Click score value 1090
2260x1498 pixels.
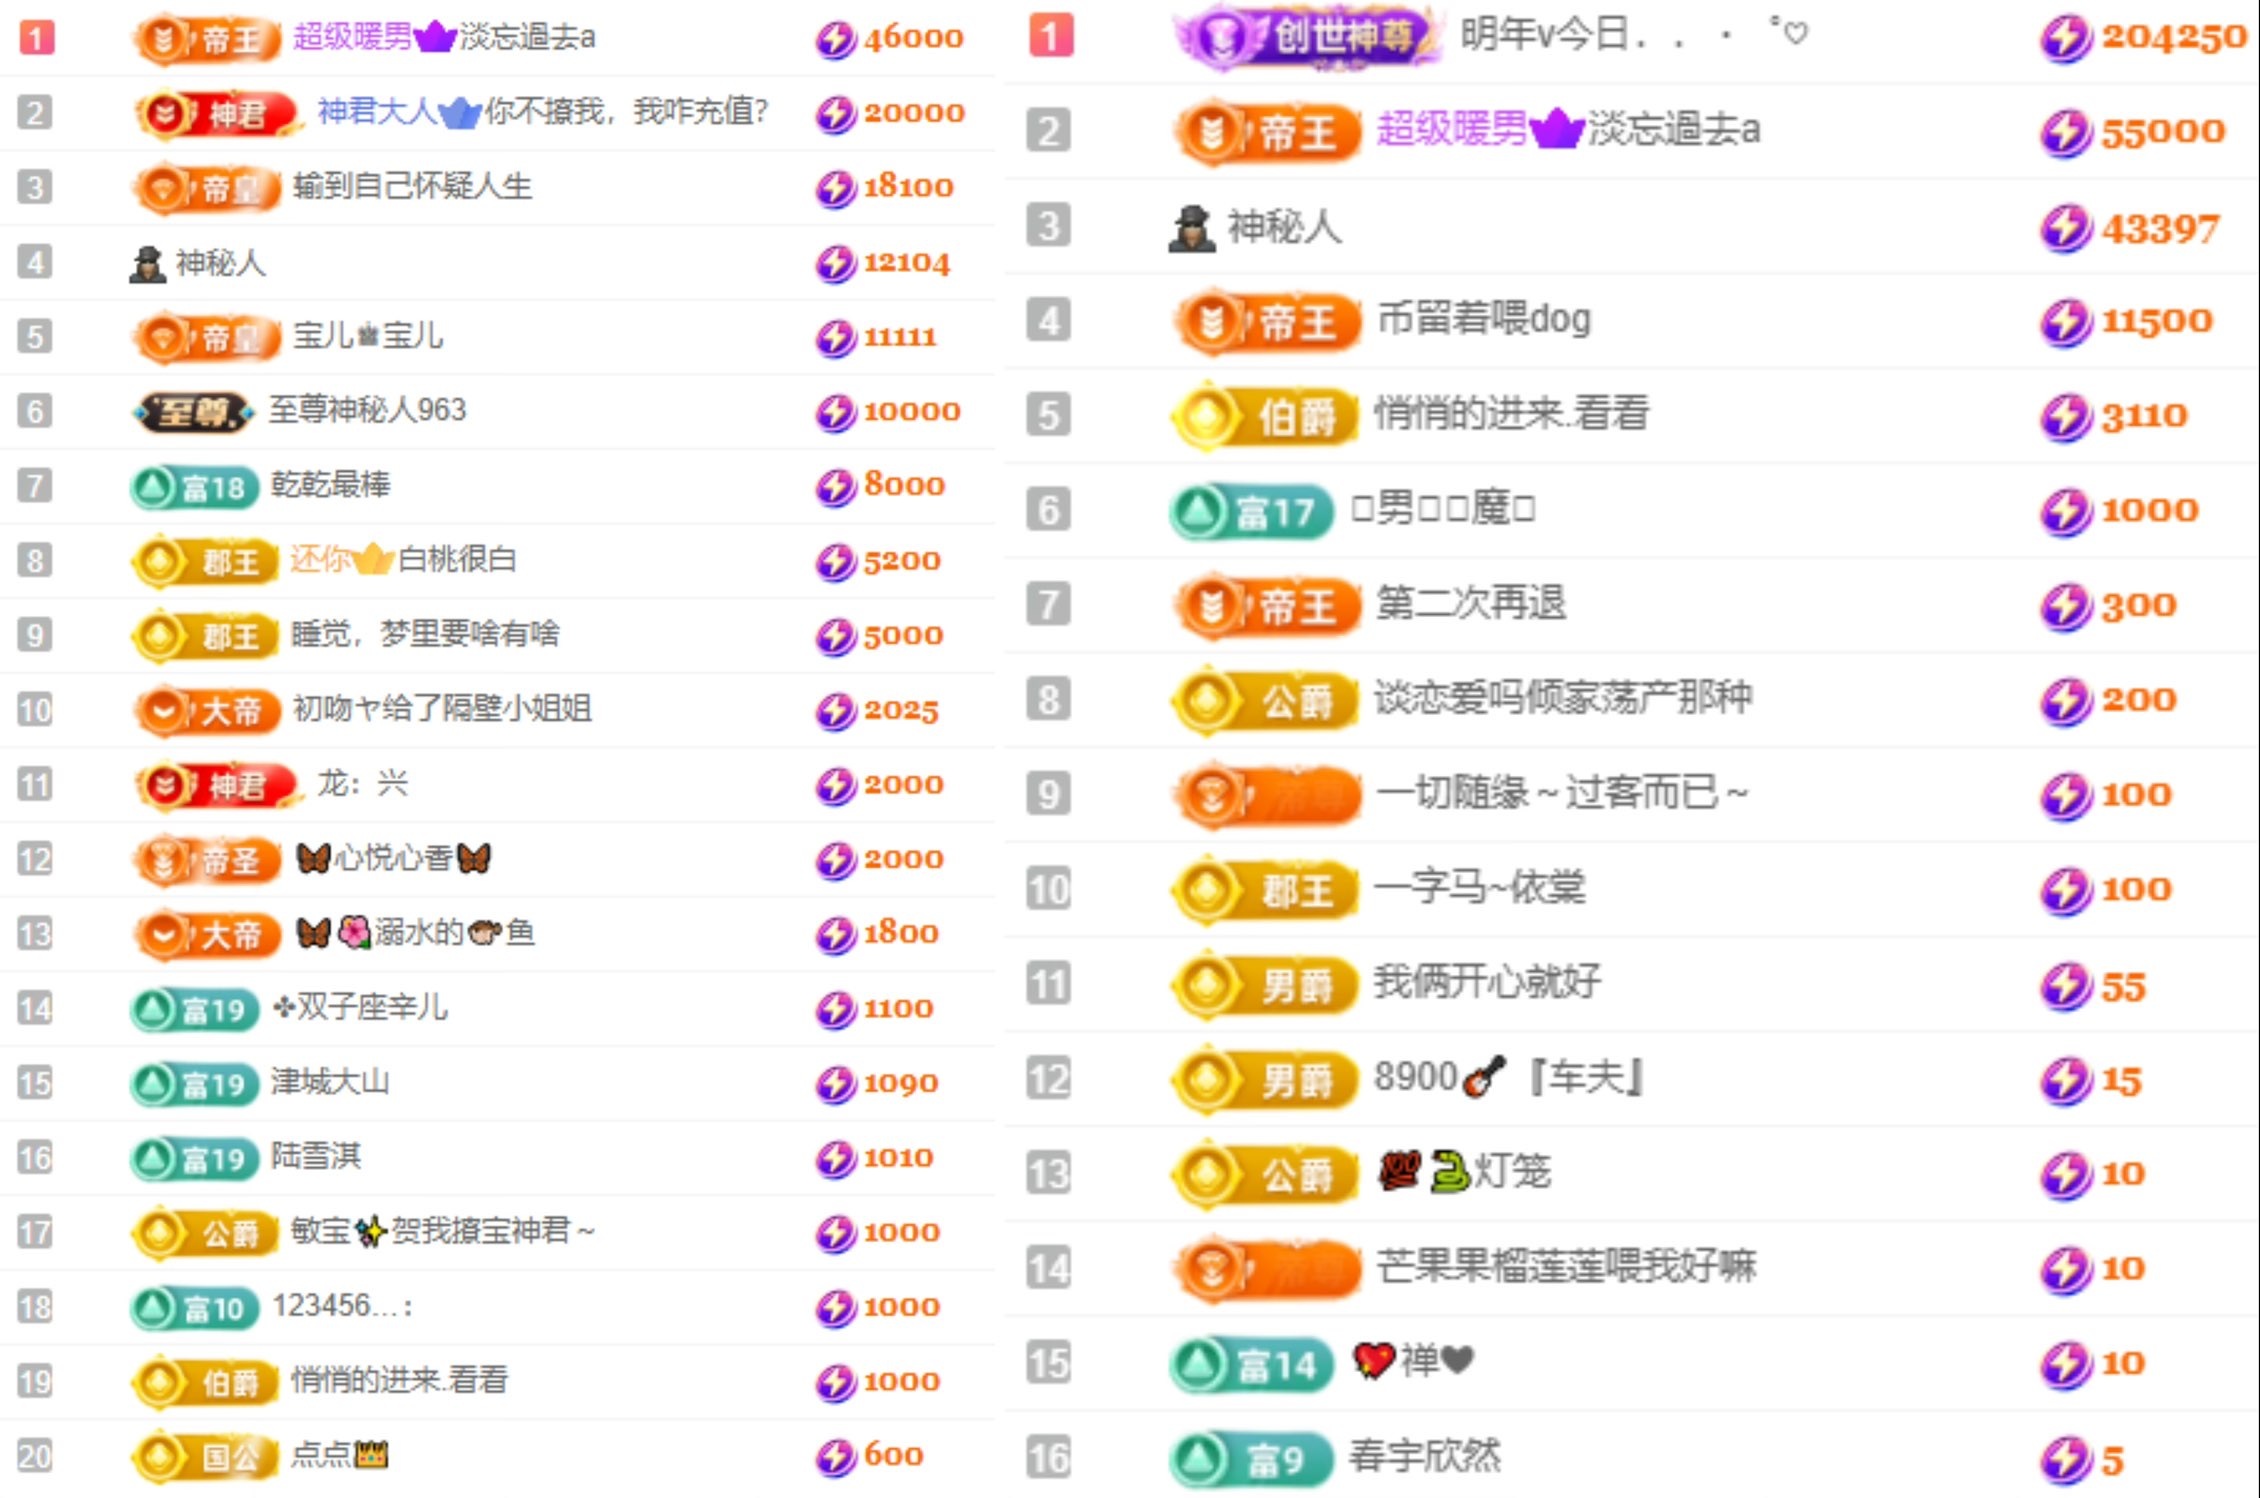[x=901, y=1084]
